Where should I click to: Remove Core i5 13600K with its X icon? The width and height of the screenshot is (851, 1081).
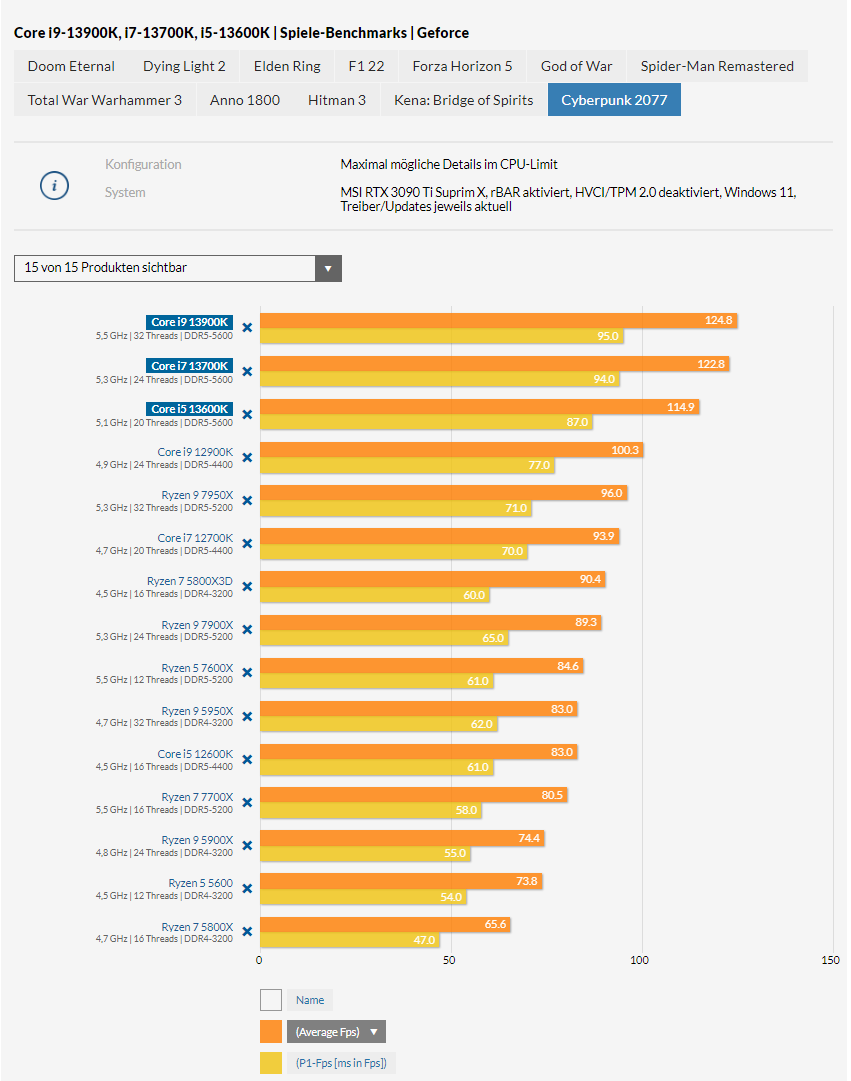[x=247, y=414]
